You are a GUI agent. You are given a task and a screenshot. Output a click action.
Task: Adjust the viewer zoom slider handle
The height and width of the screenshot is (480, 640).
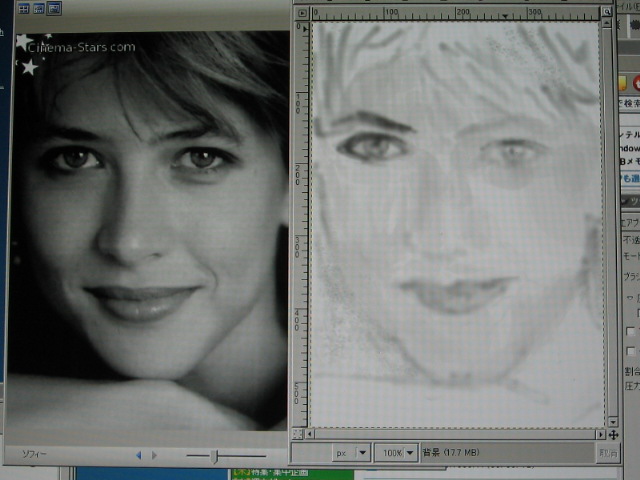(216, 456)
